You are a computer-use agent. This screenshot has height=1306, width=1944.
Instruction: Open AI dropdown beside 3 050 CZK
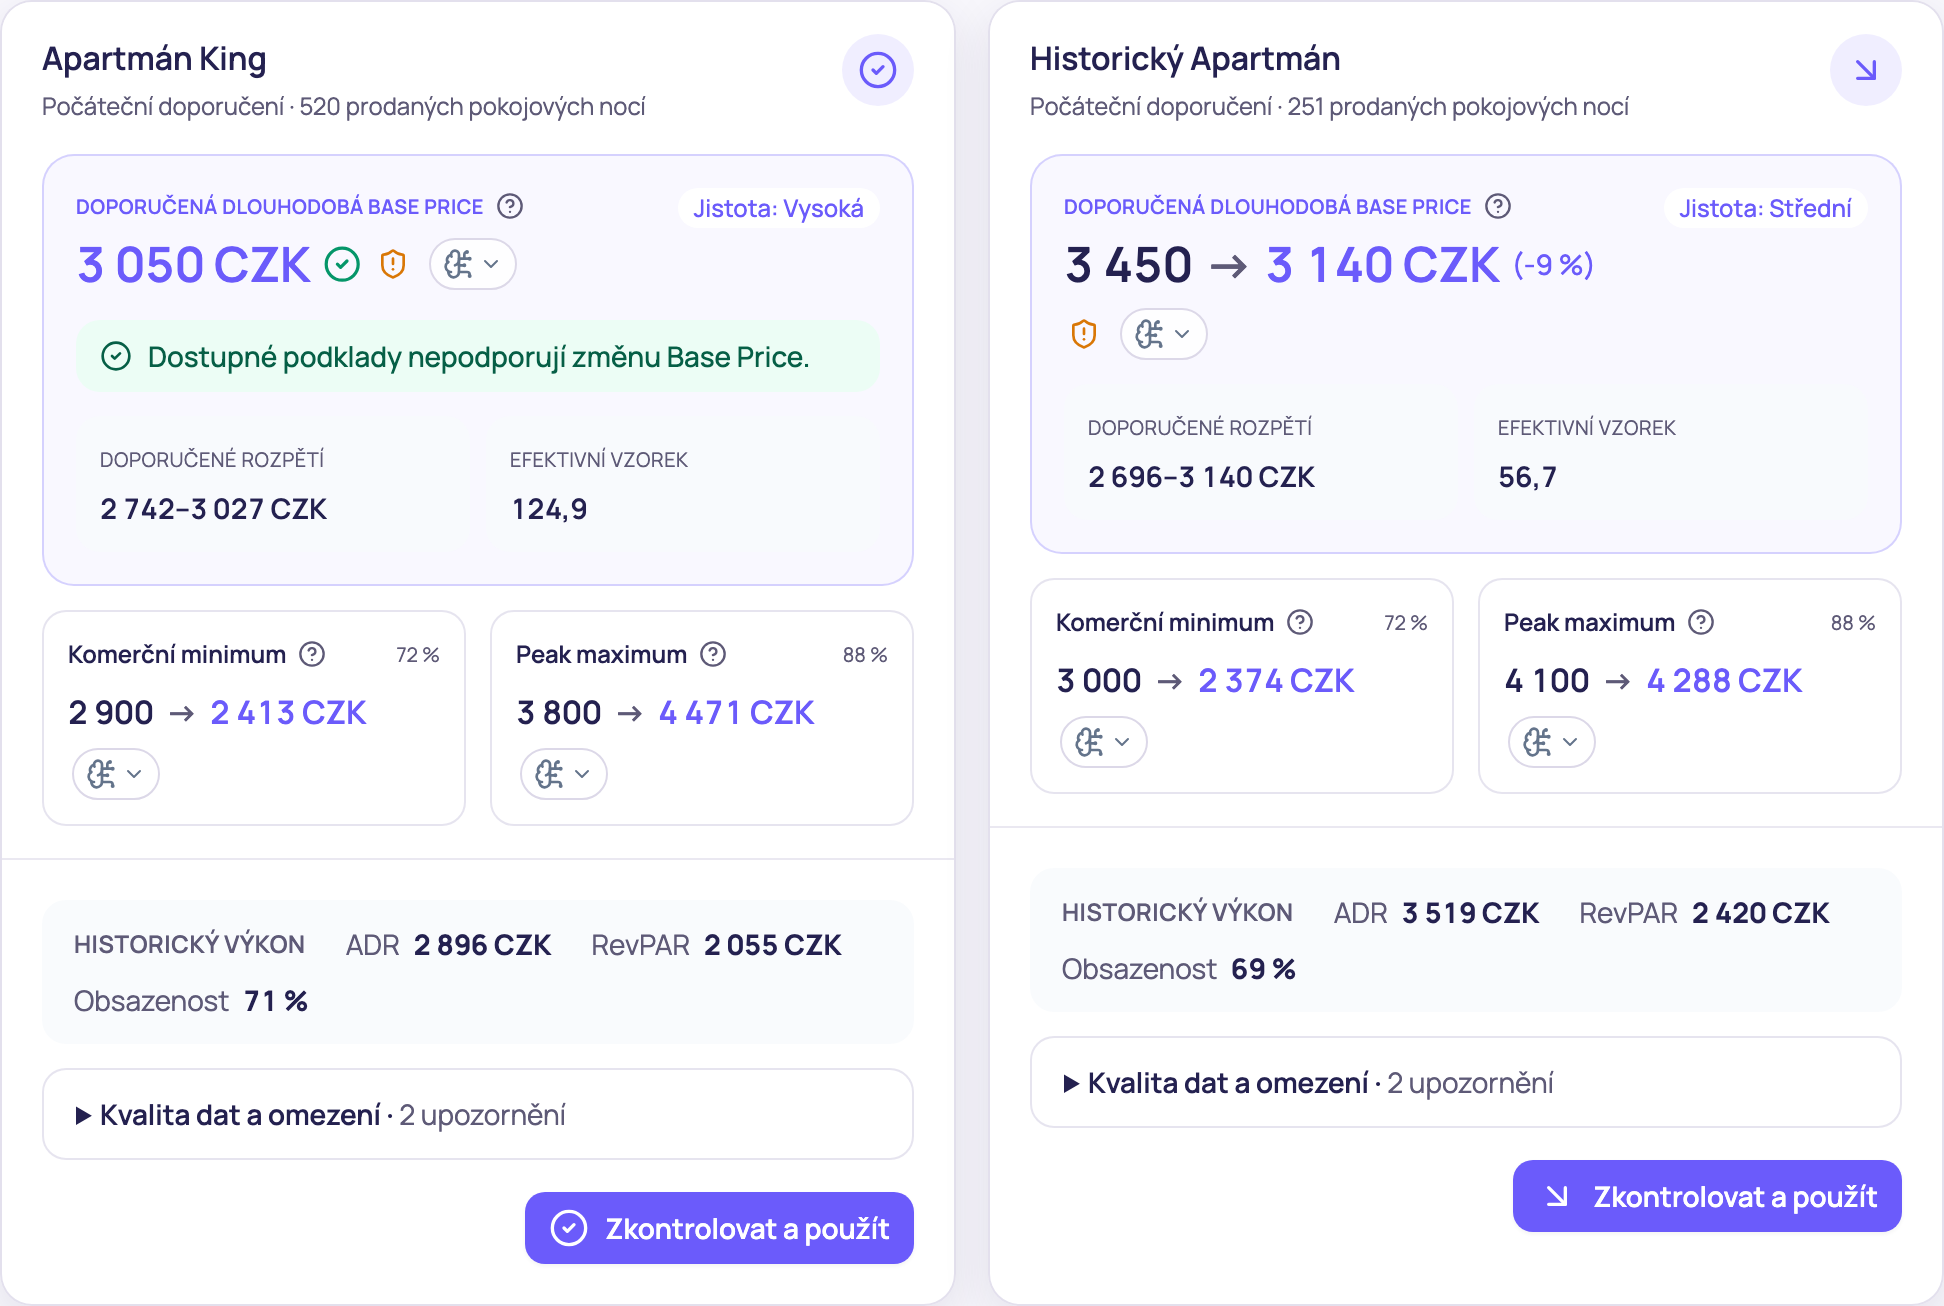472,264
